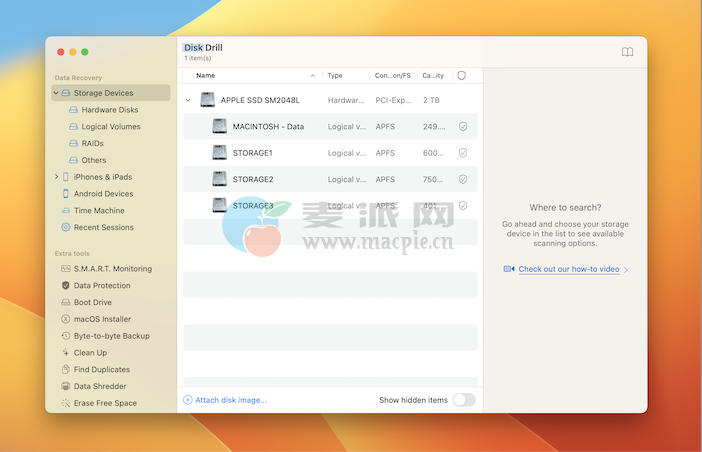Click the MACINTOSH - Data volume icon
Image resolution: width=702 pixels, height=452 pixels.
(x=219, y=126)
